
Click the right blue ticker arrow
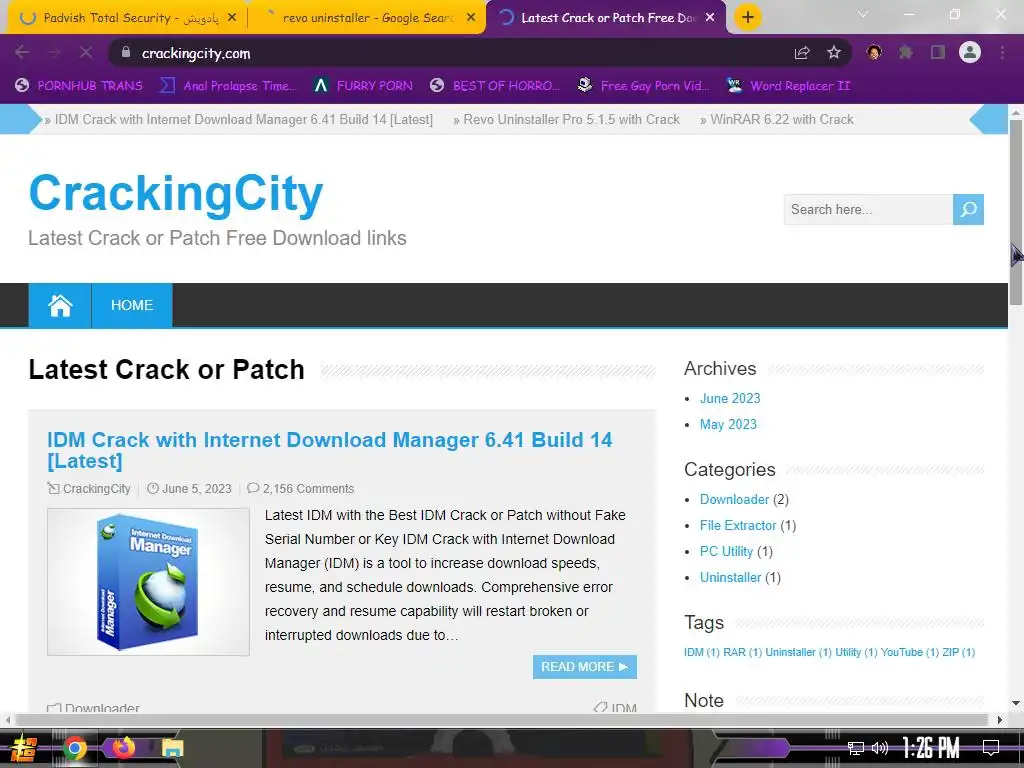[989, 119]
